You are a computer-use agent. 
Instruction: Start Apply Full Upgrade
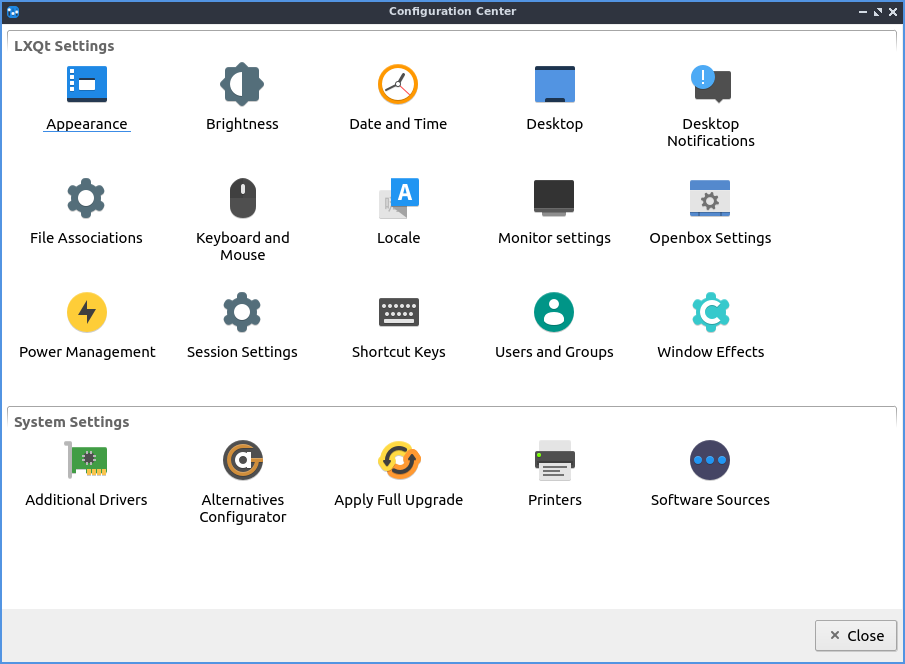pyautogui.click(x=398, y=461)
